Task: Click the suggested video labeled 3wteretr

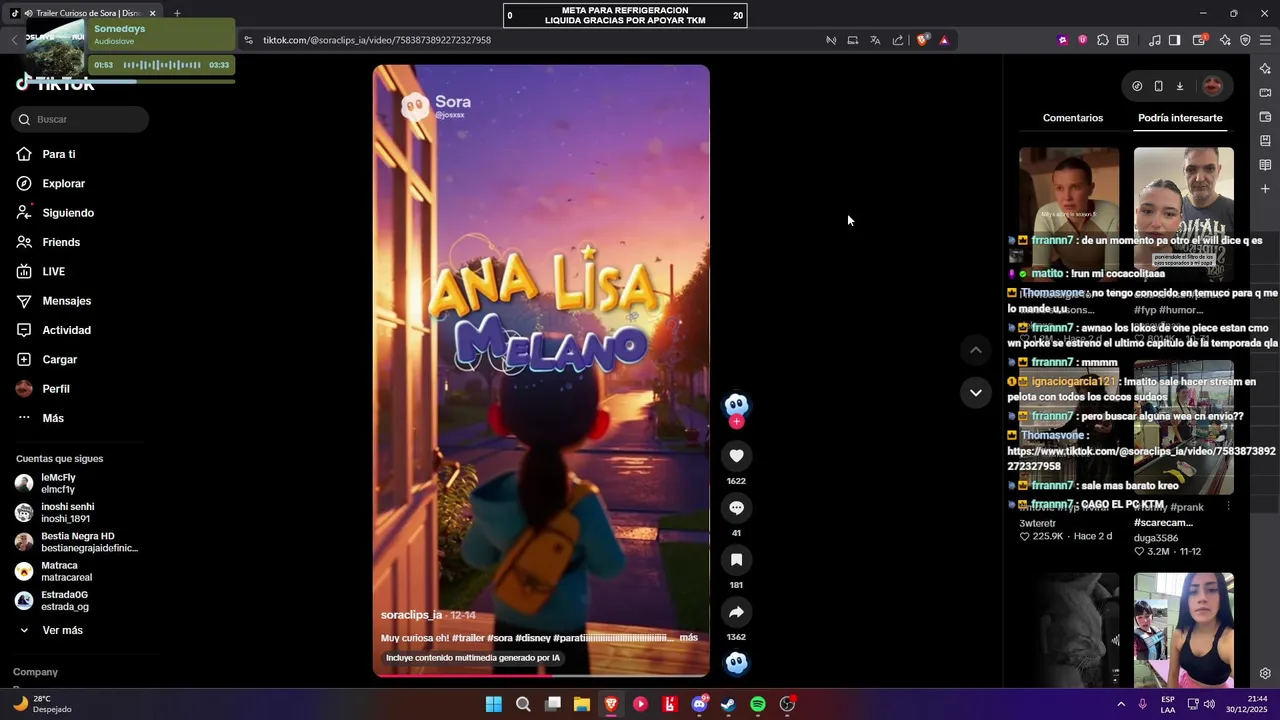Action: [1069, 427]
